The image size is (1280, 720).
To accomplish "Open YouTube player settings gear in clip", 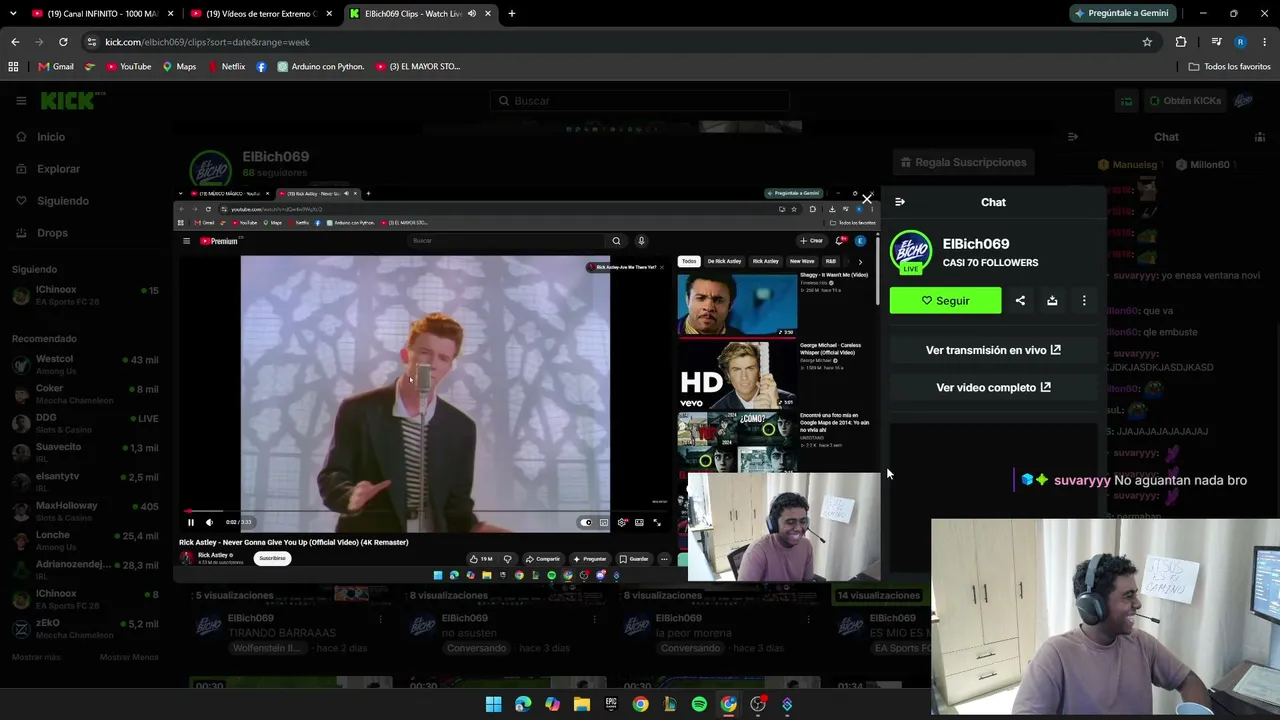I will click(x=622, y=522).
